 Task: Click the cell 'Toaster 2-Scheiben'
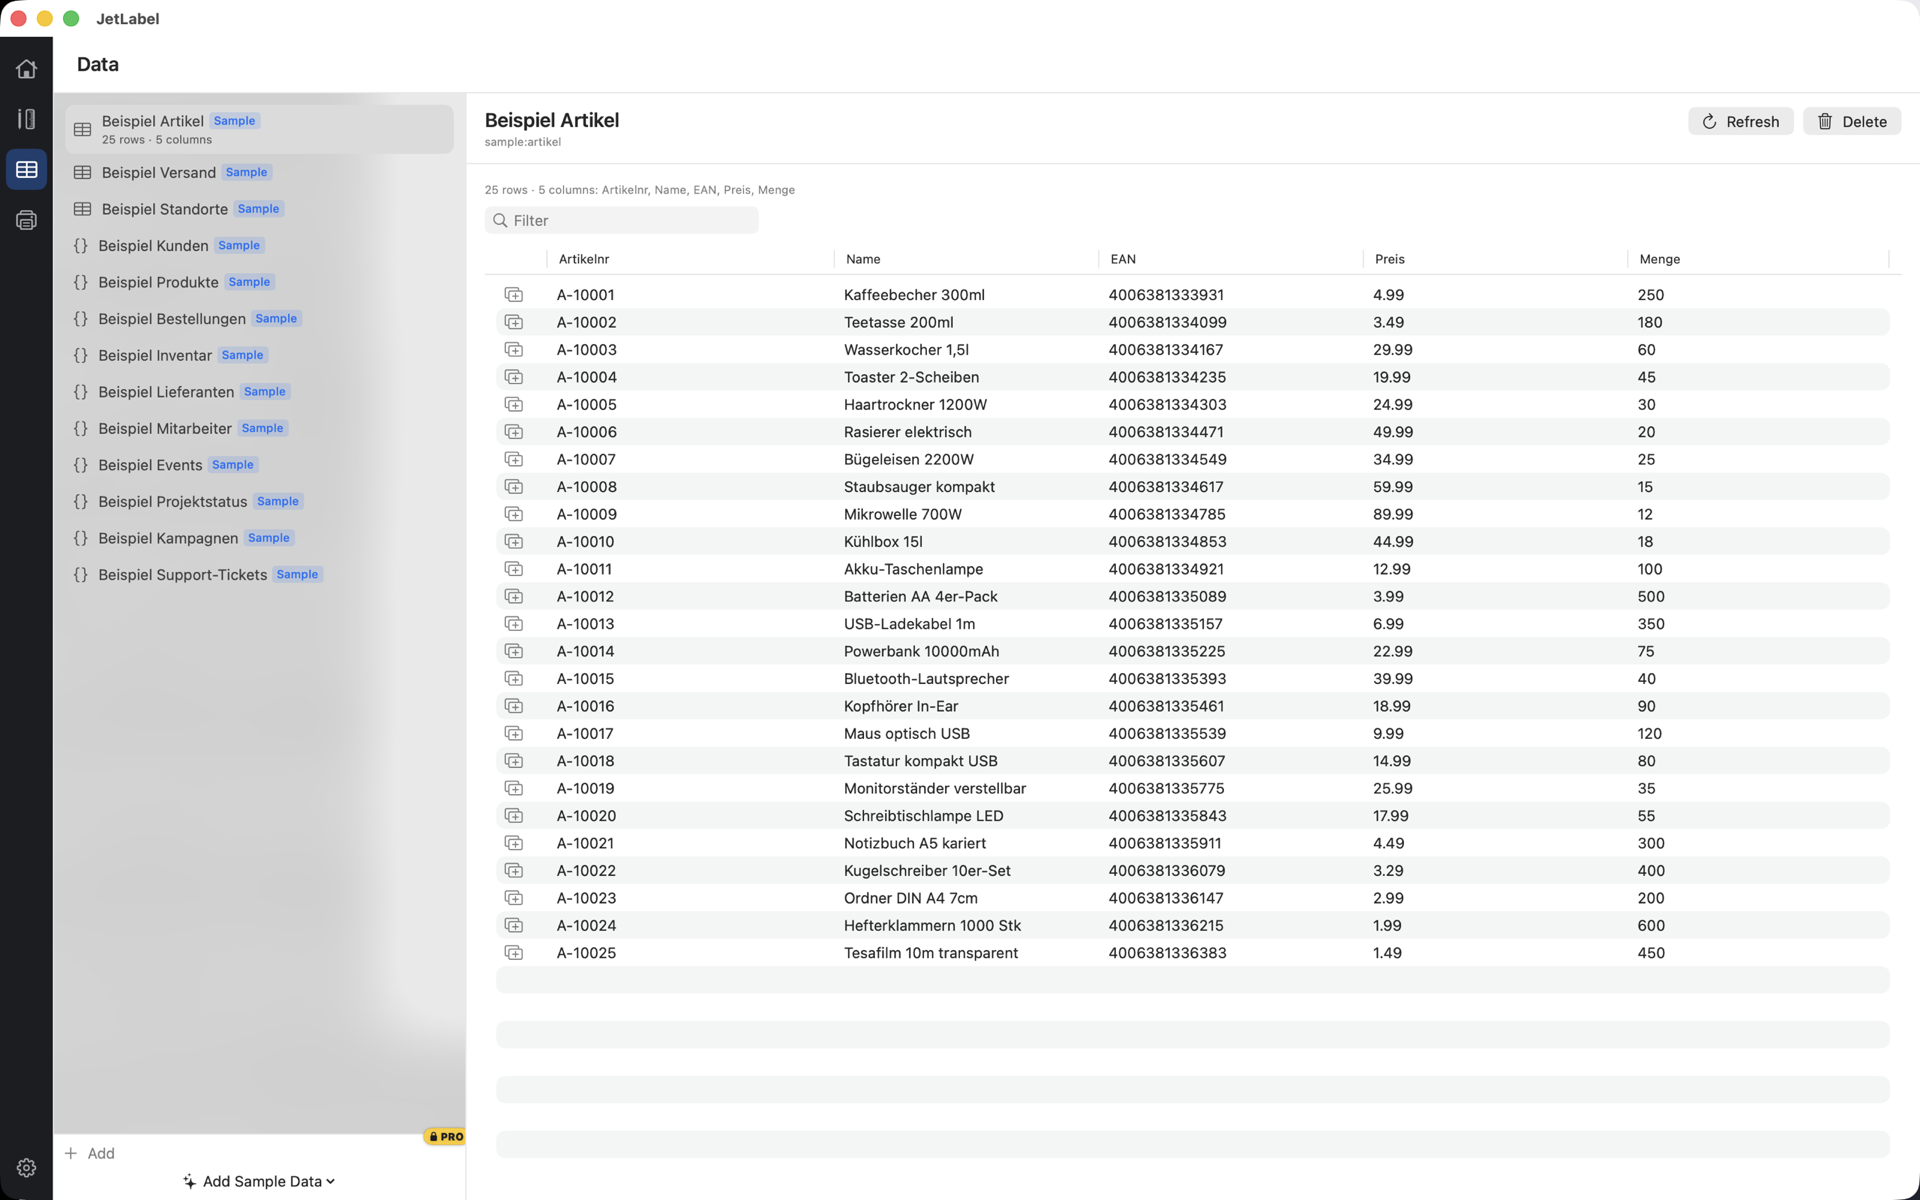click(x=911, y=377)
